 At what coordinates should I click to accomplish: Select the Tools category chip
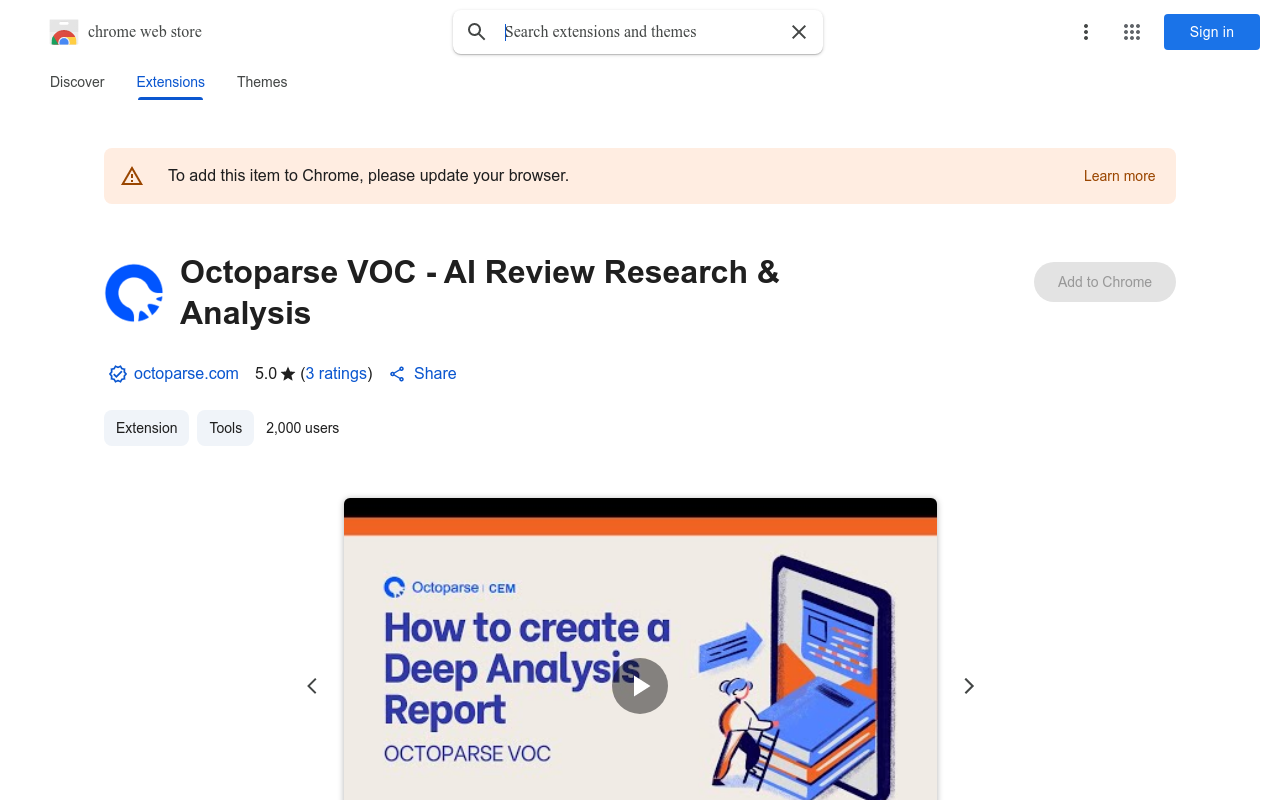[226, 428]
